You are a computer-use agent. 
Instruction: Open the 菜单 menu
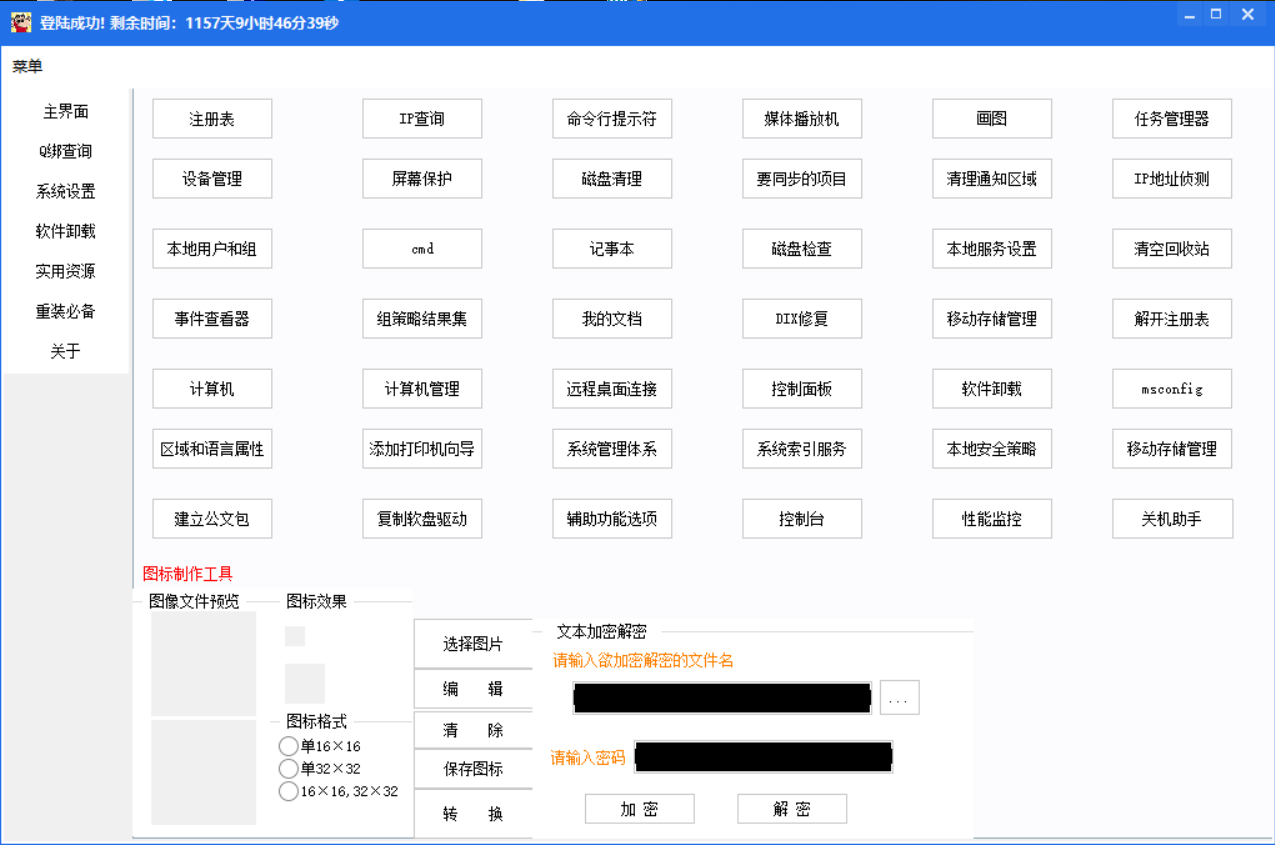coord(28,67)
